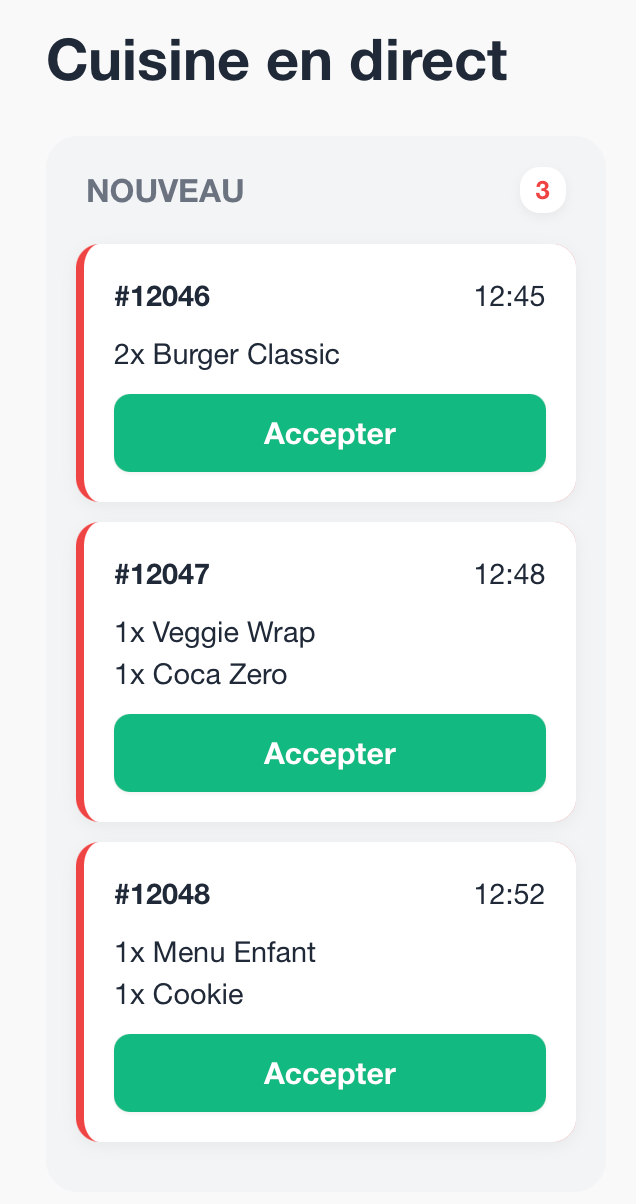Click the Cuisine en direct title
The image size is (636, 1204).
[x=278, y=59]
